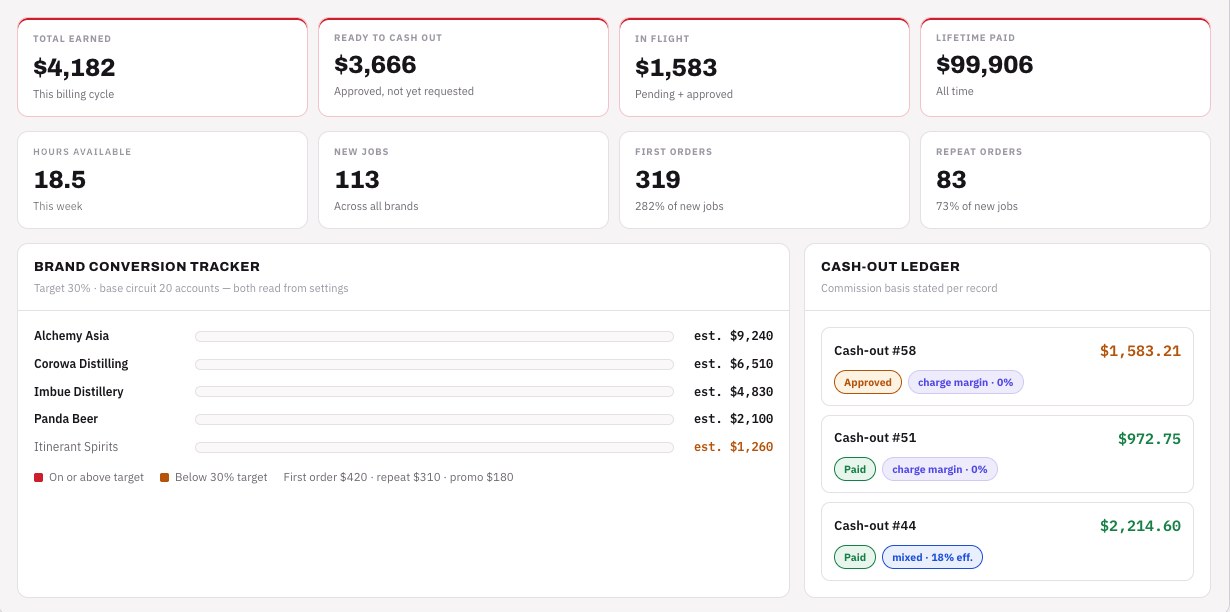Click the red On or above target swatch

[39, 478]
